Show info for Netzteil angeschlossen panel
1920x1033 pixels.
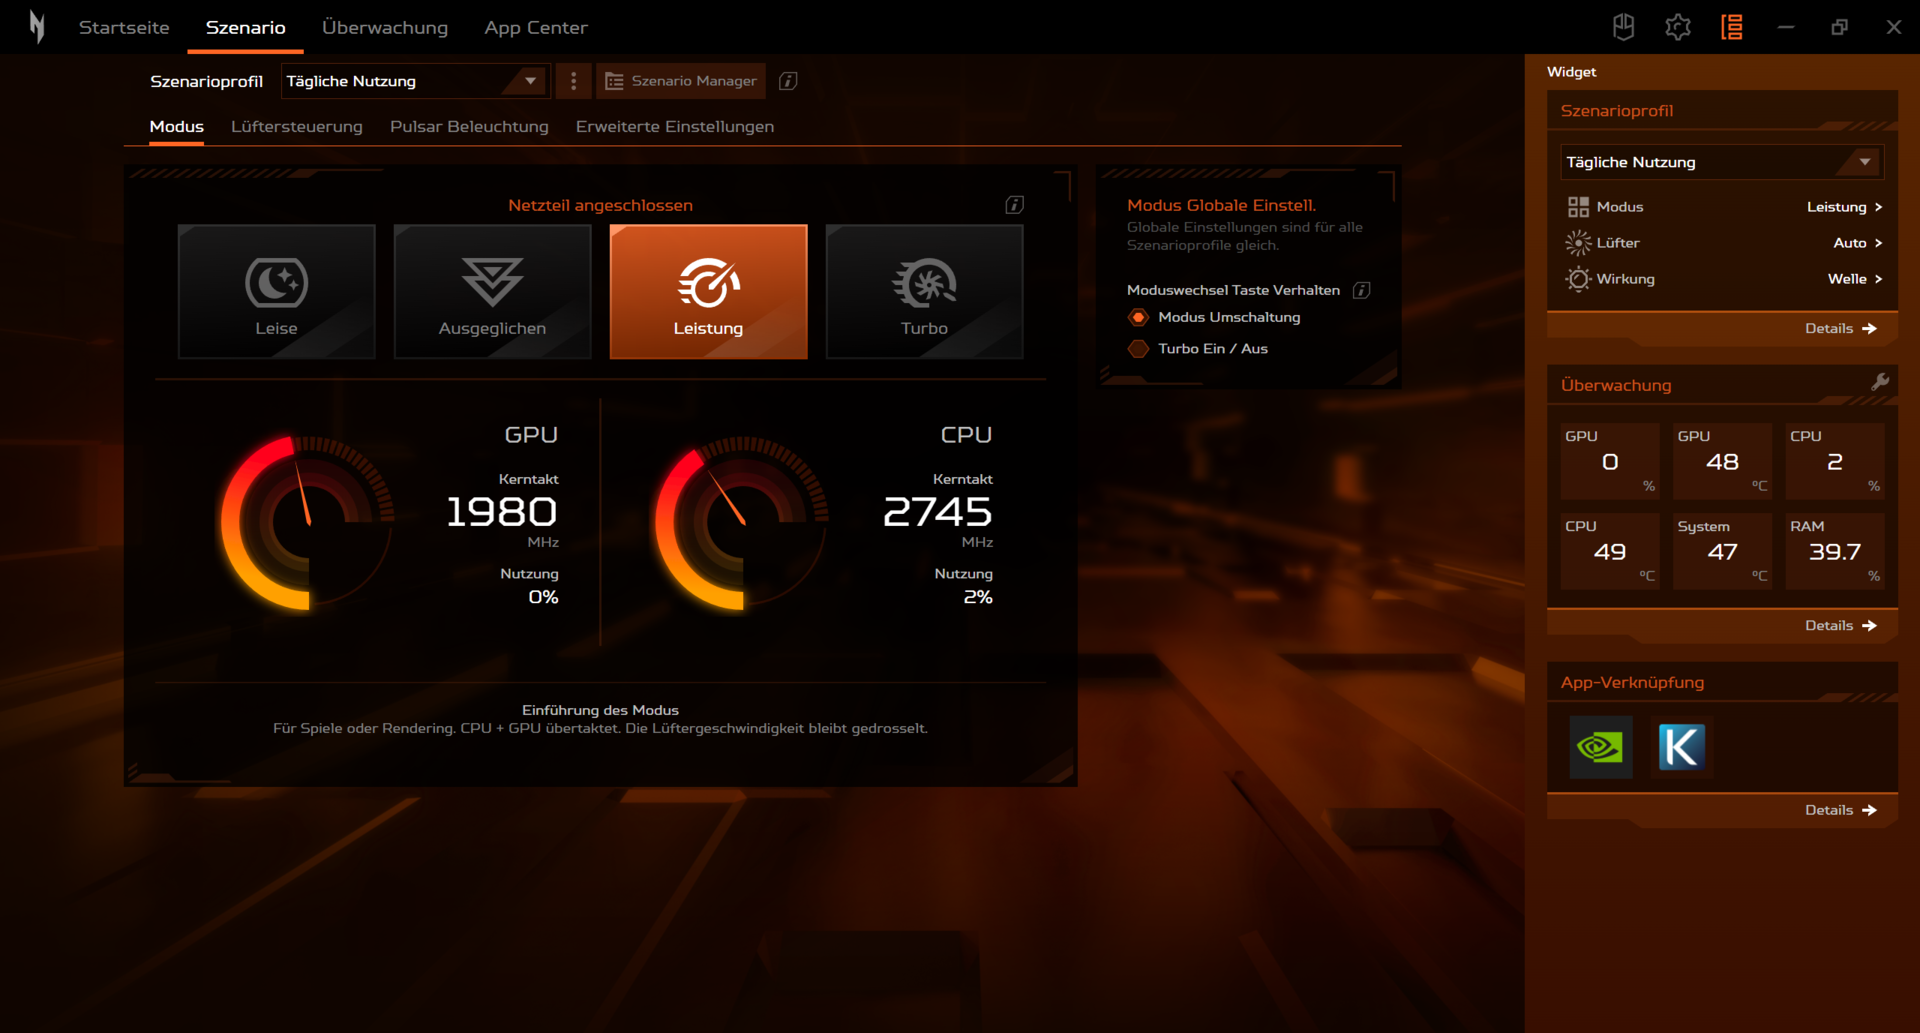point(1014,205)
